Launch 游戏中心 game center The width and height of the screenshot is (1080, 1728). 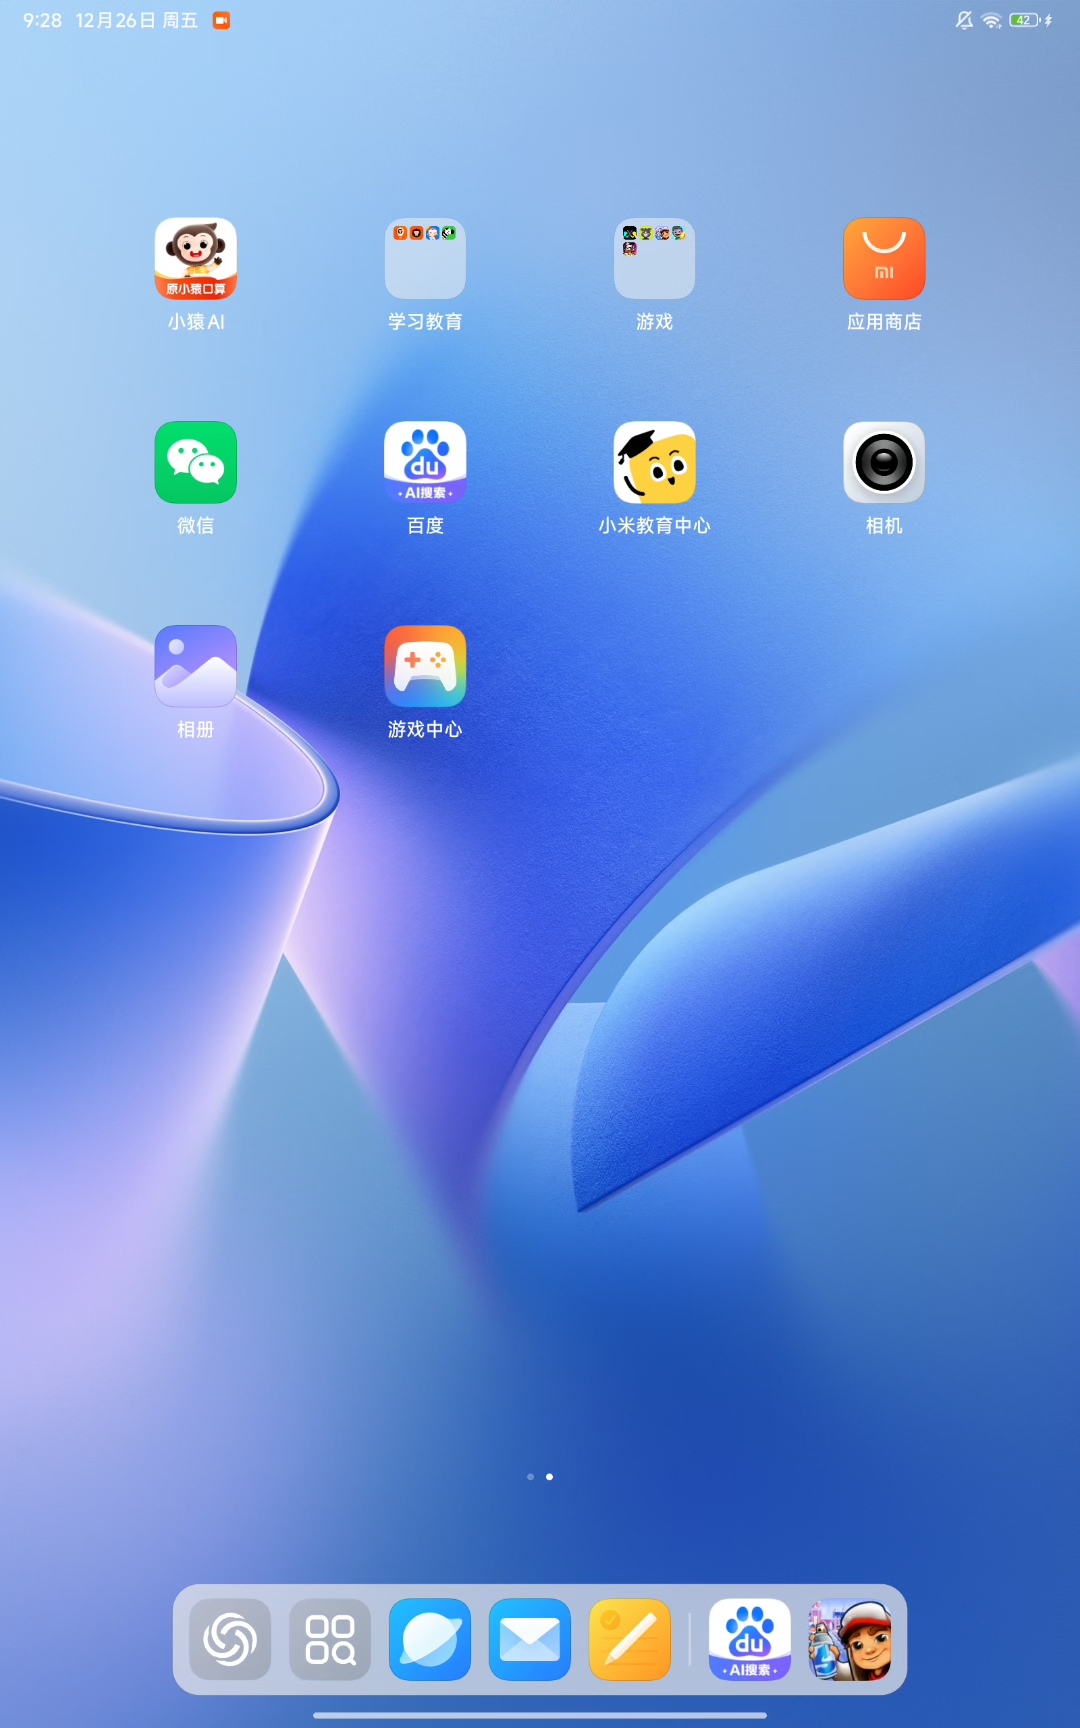[425, 666]
